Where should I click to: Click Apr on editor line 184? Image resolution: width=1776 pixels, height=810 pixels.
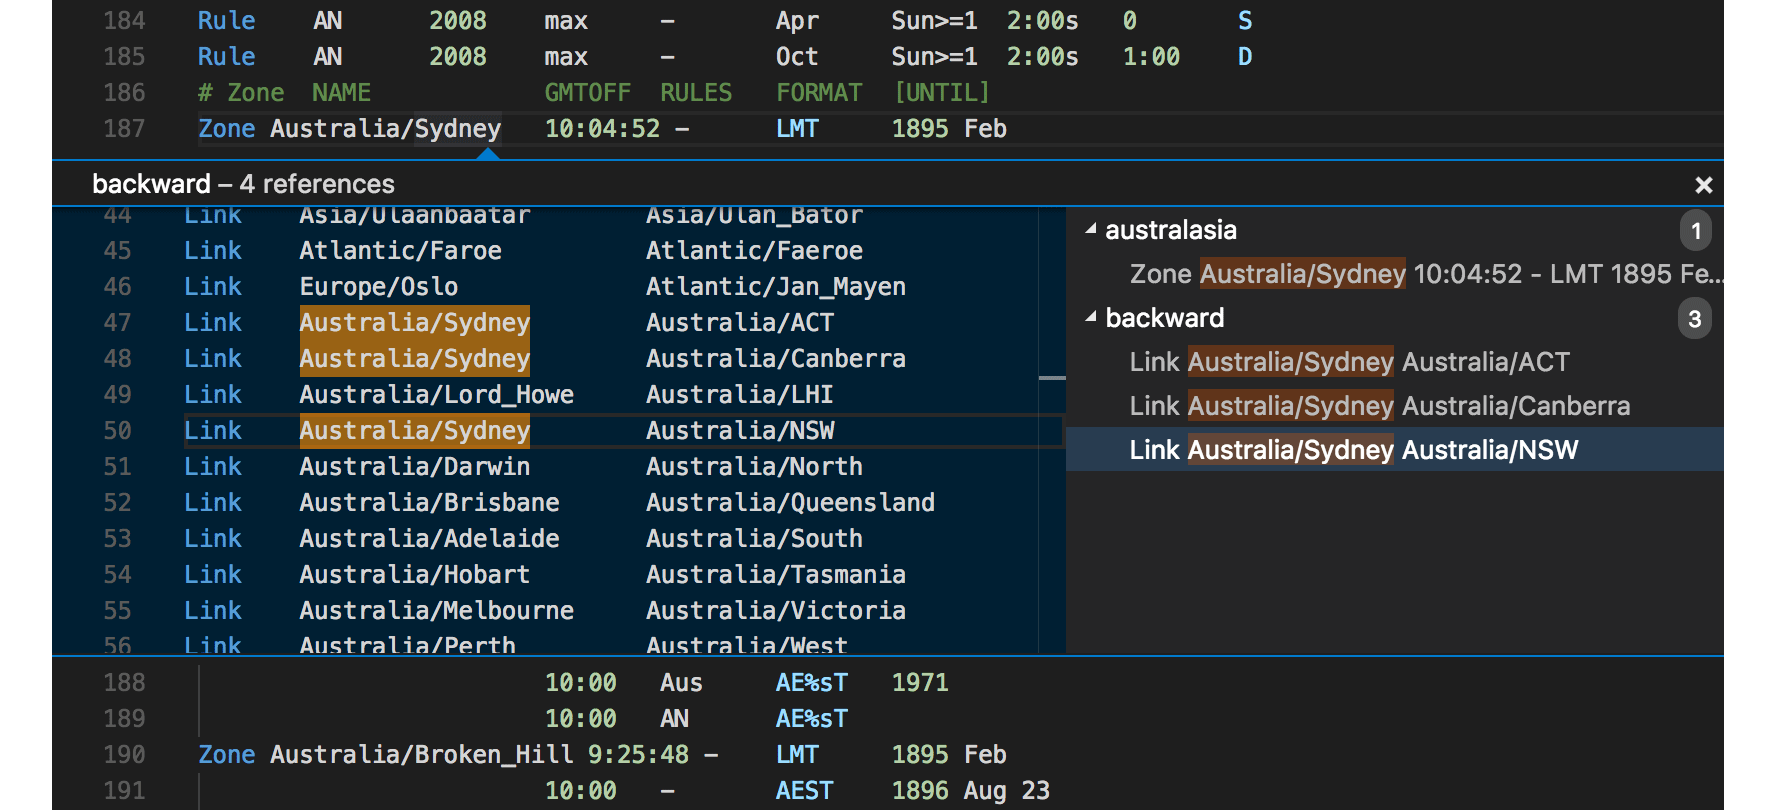point(797,21)
